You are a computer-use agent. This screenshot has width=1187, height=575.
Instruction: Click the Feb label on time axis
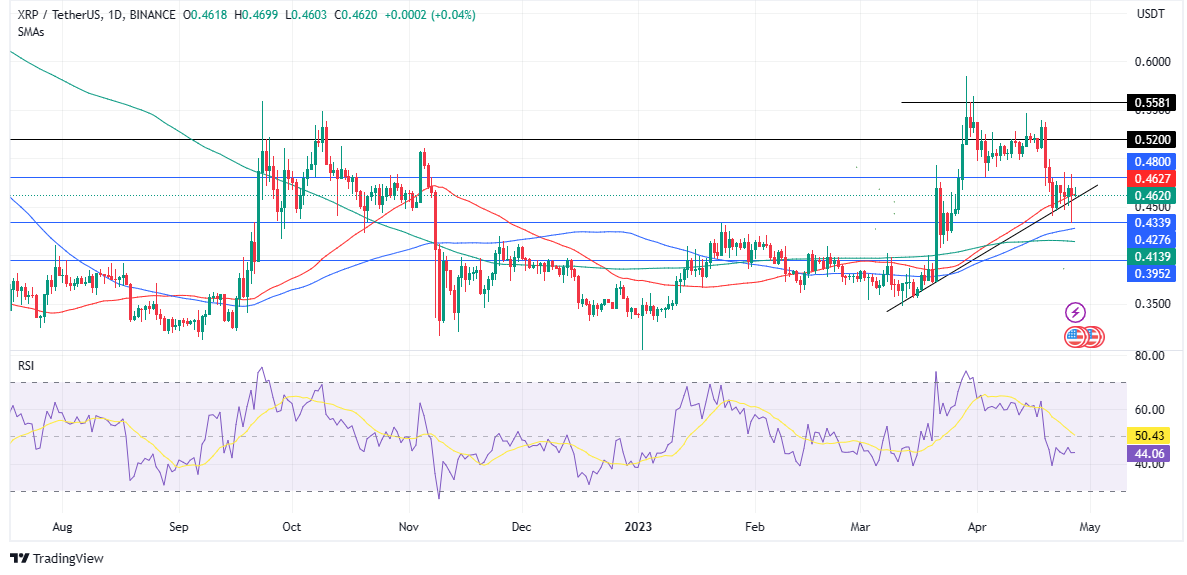[755, 526]
